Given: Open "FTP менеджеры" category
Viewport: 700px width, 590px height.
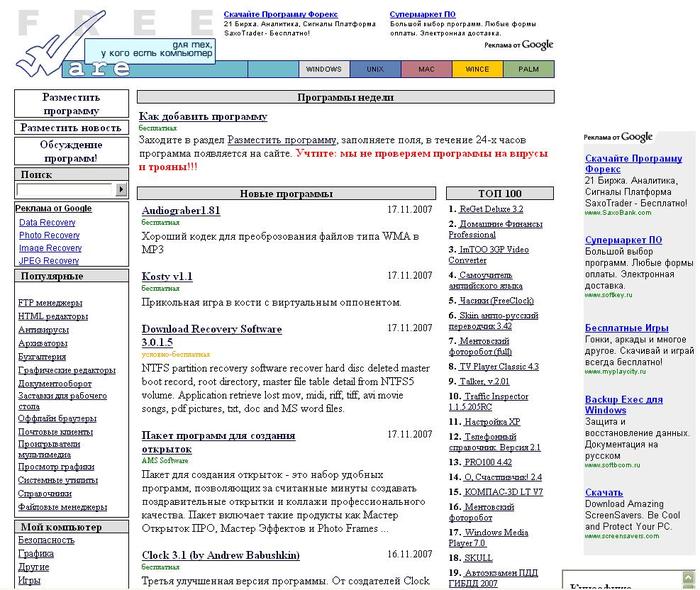Looking at the screenshot, I should tap(50, 303).
